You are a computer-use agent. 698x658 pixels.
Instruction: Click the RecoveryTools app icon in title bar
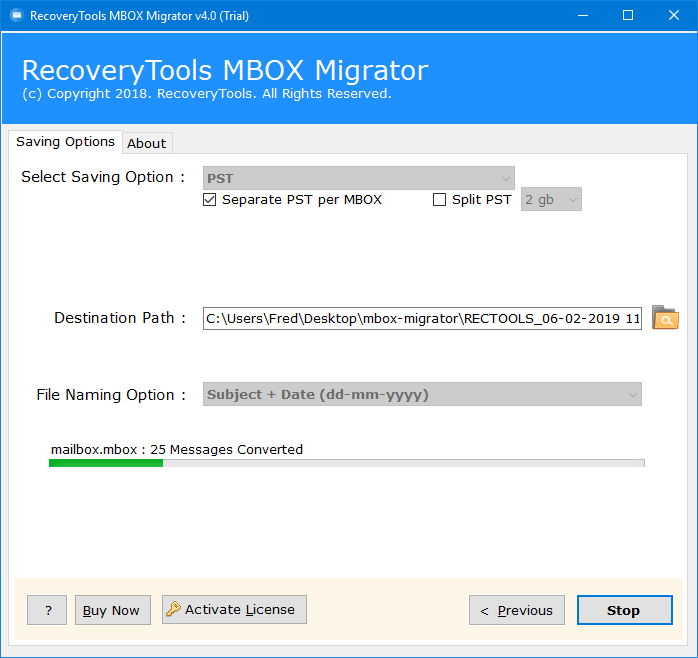[16, 16]
